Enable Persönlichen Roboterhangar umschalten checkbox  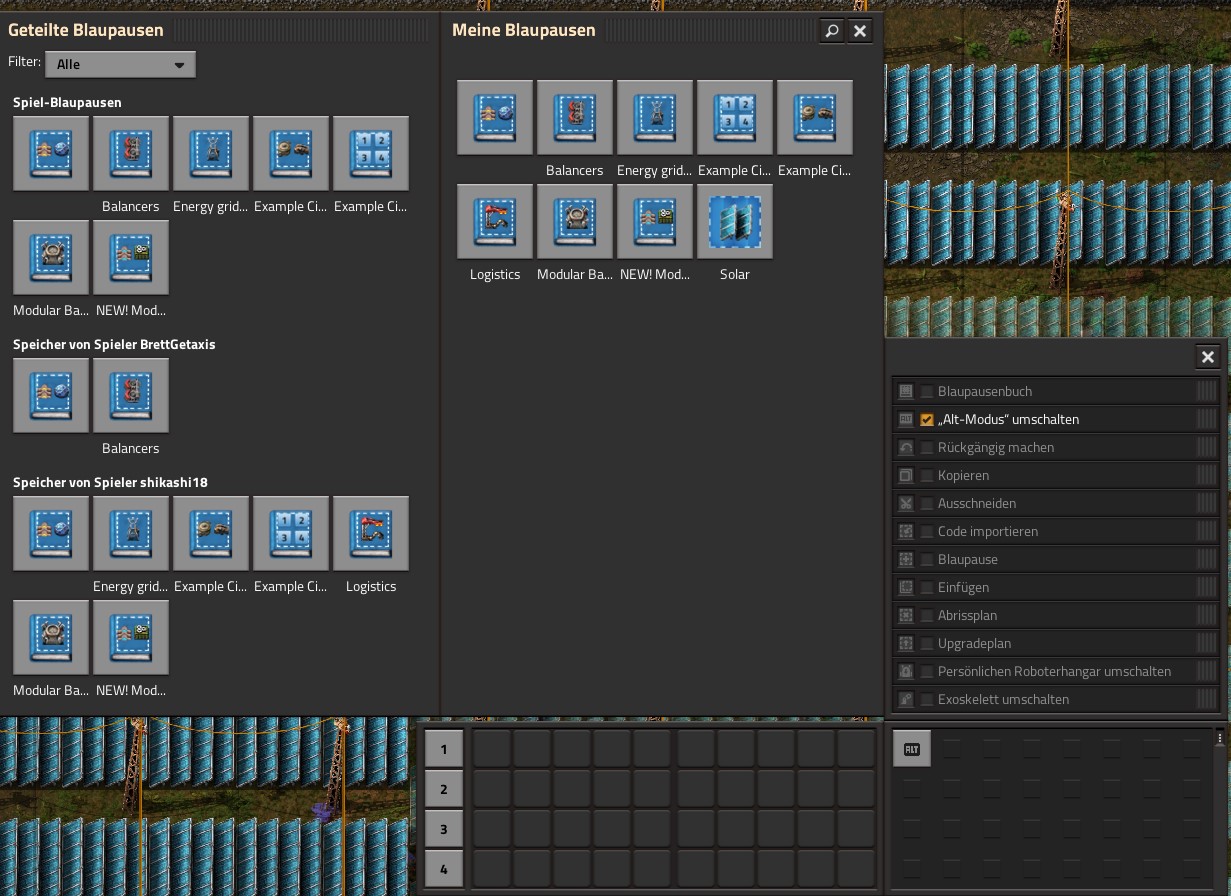[927, 672]
